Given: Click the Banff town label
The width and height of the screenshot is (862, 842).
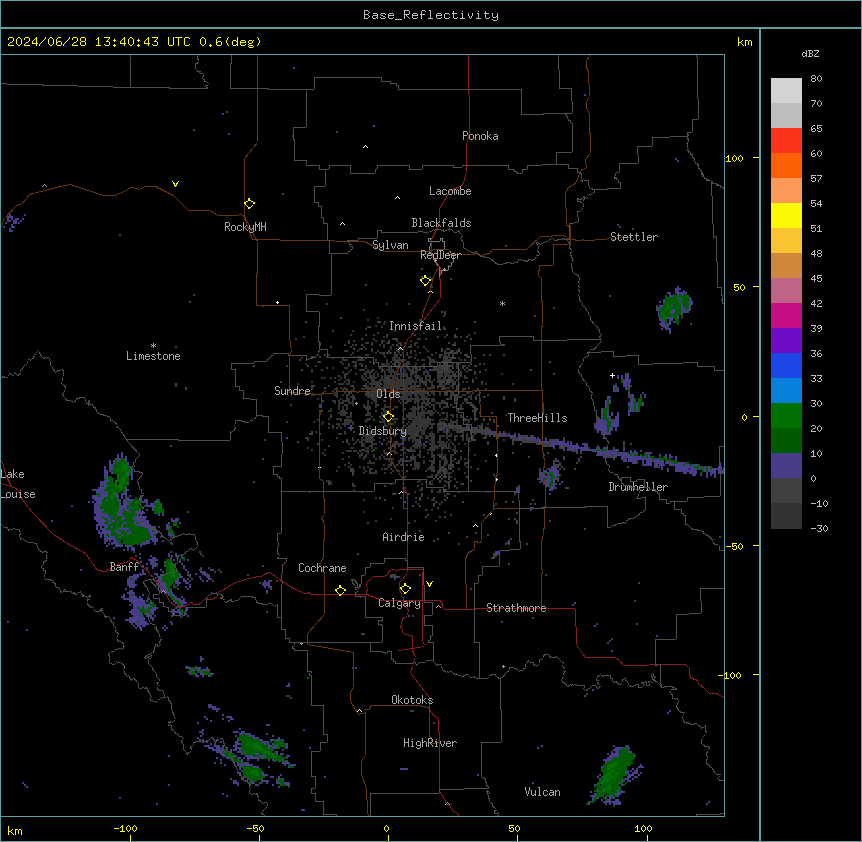Looking at the screenshot, I should [x=124, y=567].
